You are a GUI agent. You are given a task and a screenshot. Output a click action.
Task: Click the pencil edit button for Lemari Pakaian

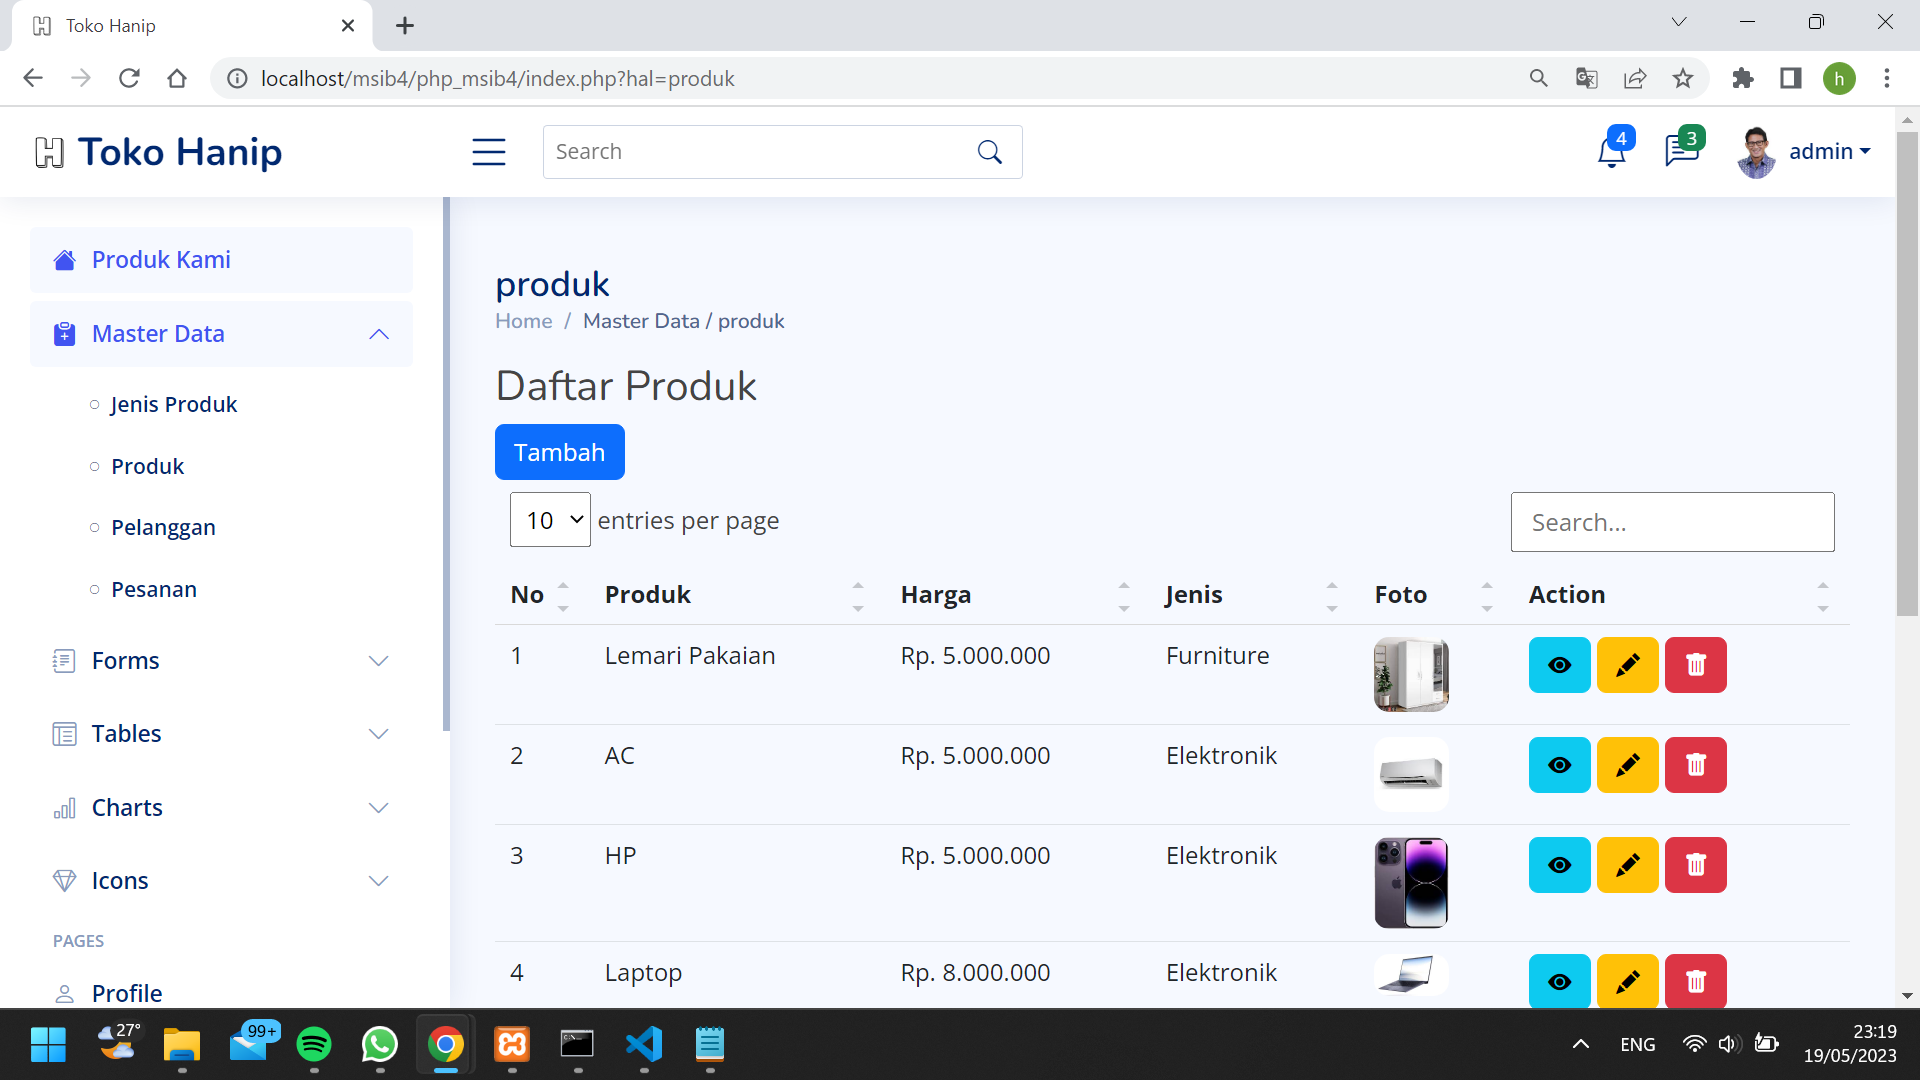tap(1627, 665)
